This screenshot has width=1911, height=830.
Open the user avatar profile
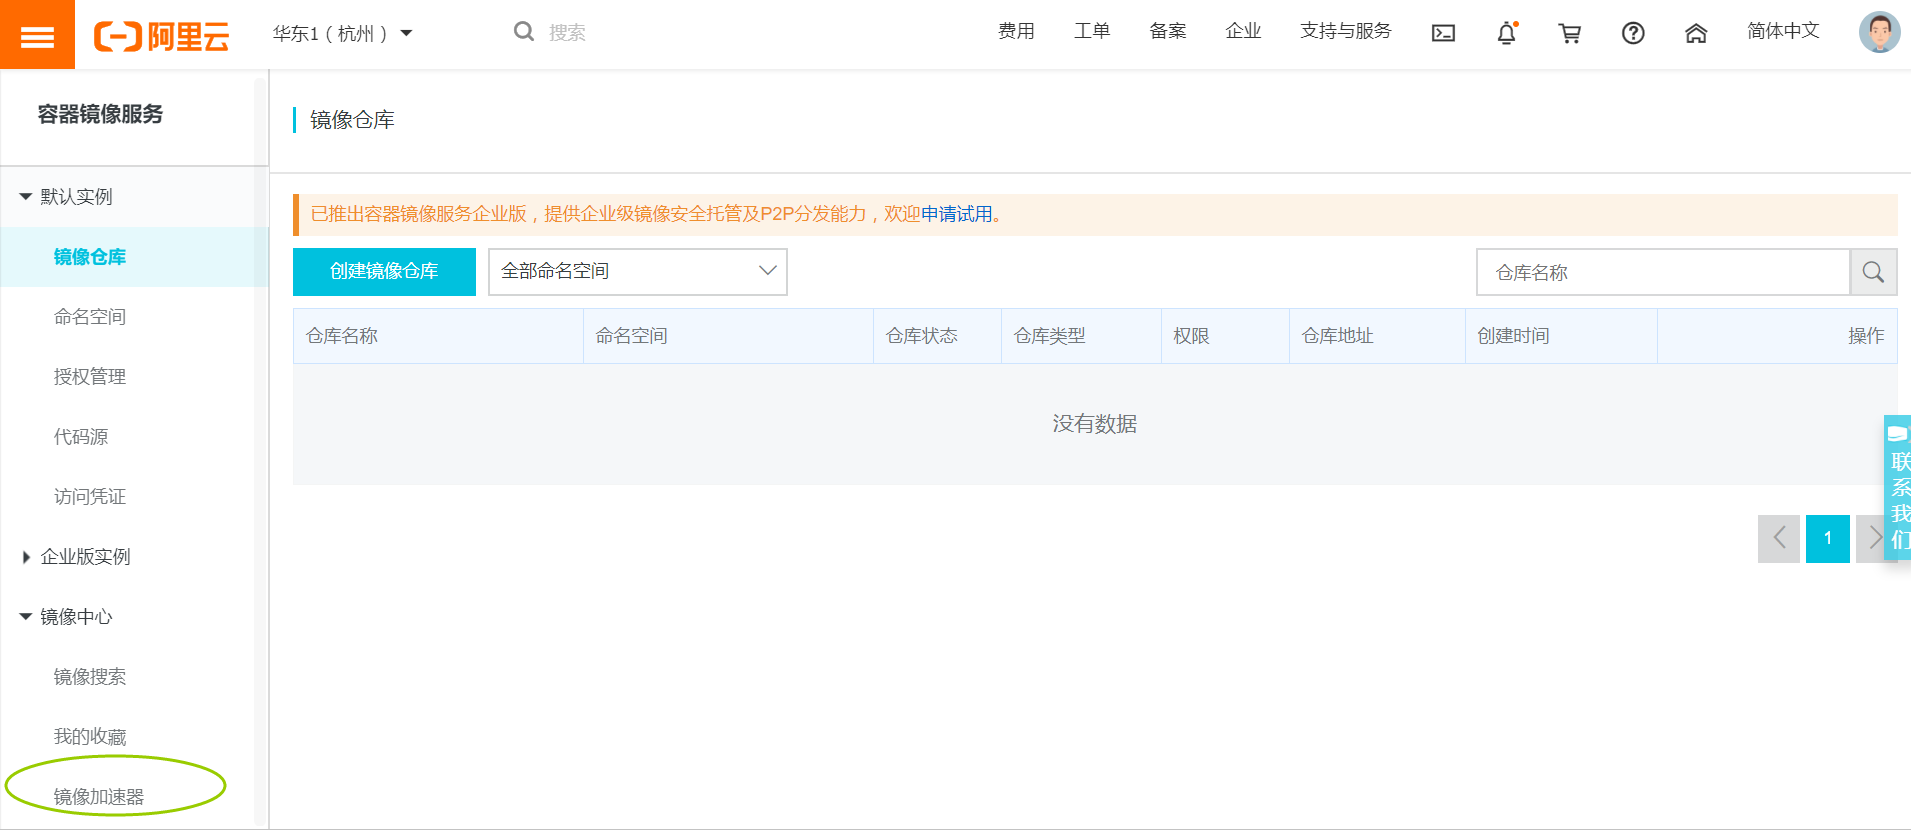click(x=1878, y=32)
